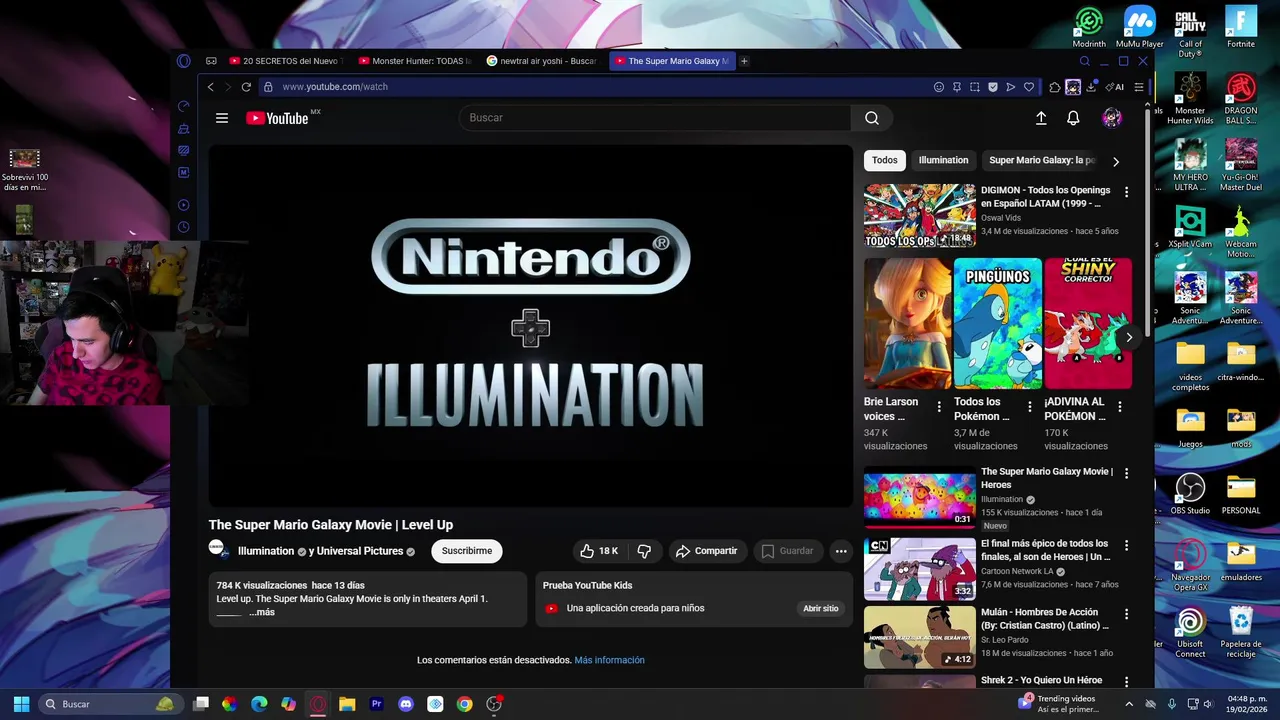
Task: Reload the page in Opera GX
Action: click(246, 87)
